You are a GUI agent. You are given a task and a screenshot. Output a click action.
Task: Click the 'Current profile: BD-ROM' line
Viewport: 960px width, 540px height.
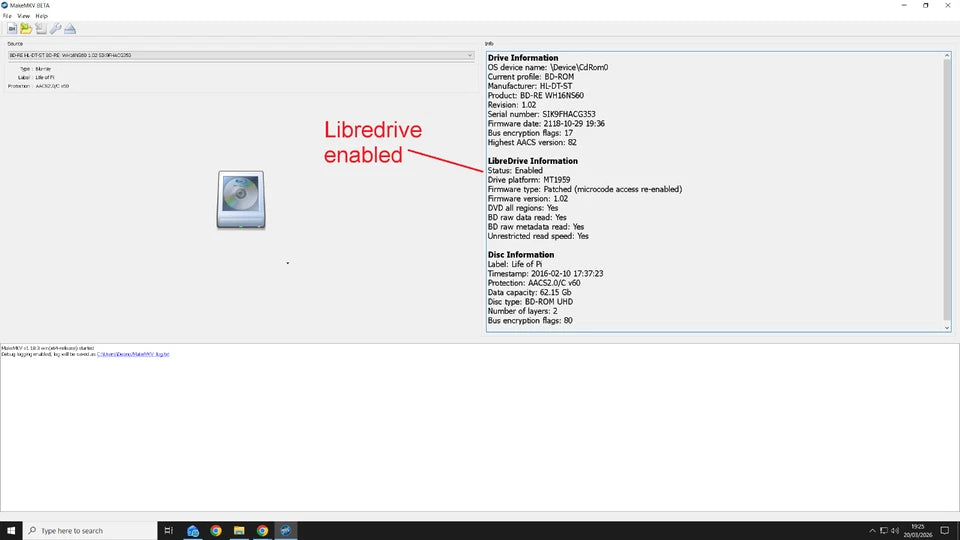[531, 77]
